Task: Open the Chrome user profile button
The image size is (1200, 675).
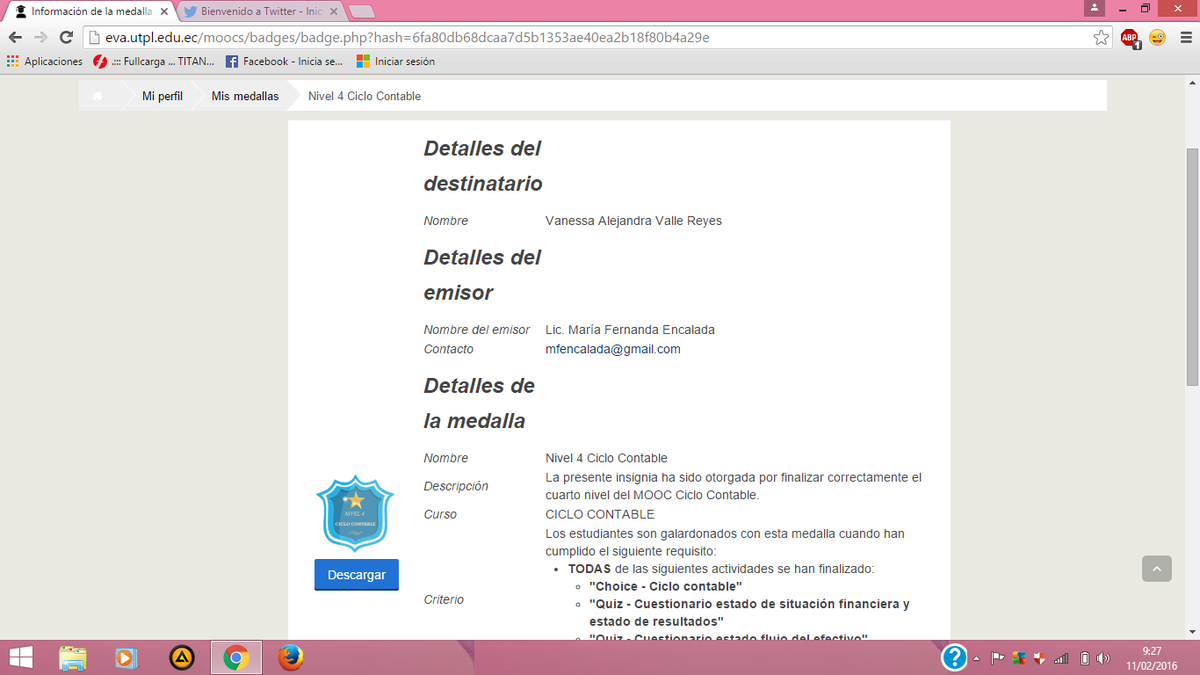Action: pos(1094,8)
